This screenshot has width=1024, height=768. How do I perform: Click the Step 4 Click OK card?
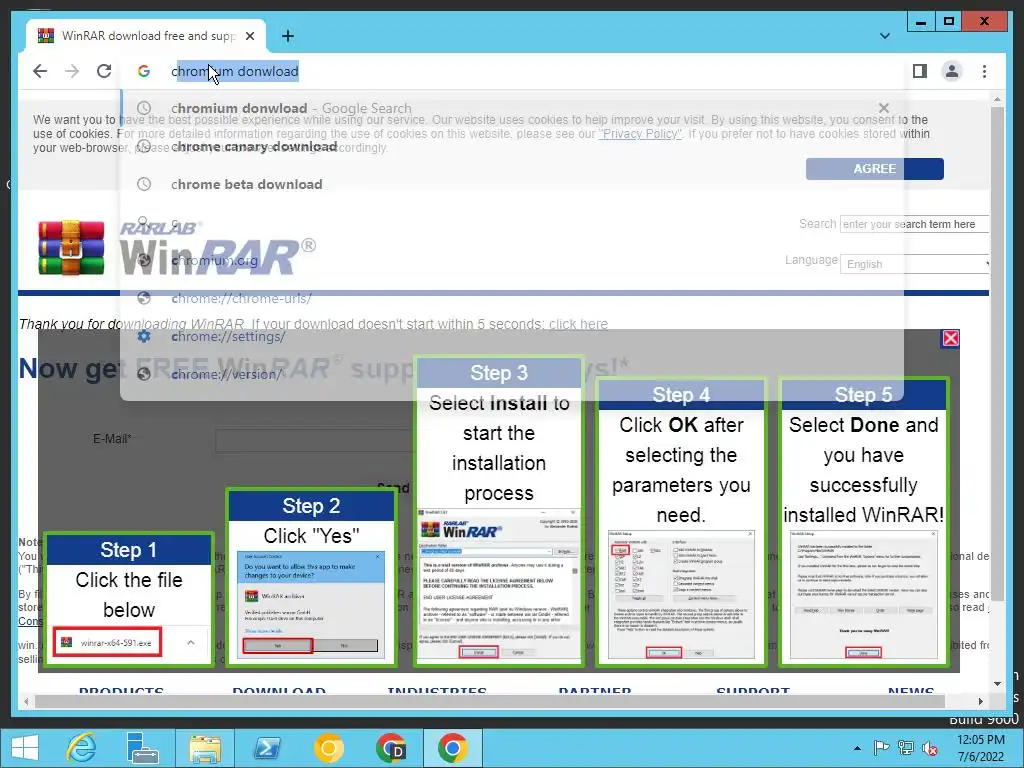point(681,522)
